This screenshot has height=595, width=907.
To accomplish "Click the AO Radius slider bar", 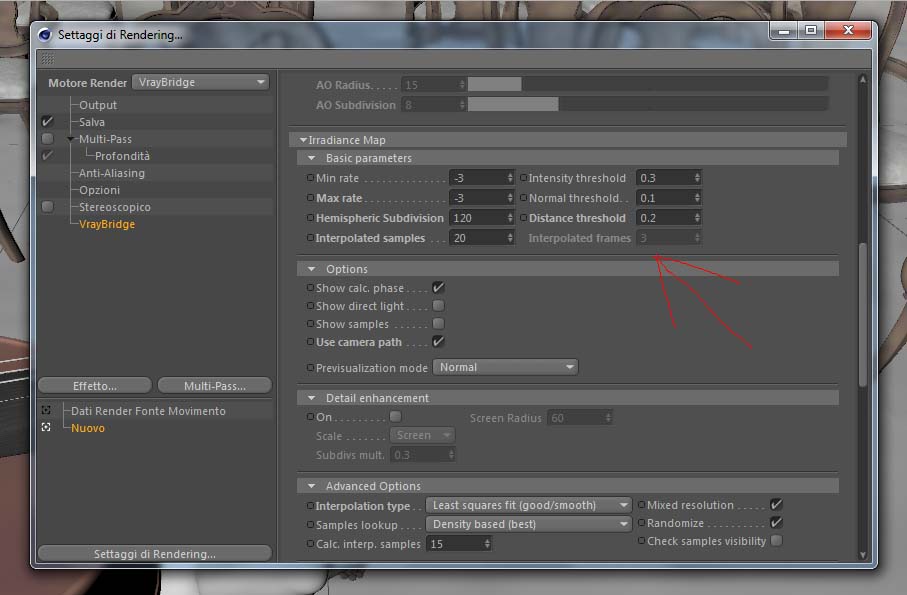I will (x=648, y=84).
